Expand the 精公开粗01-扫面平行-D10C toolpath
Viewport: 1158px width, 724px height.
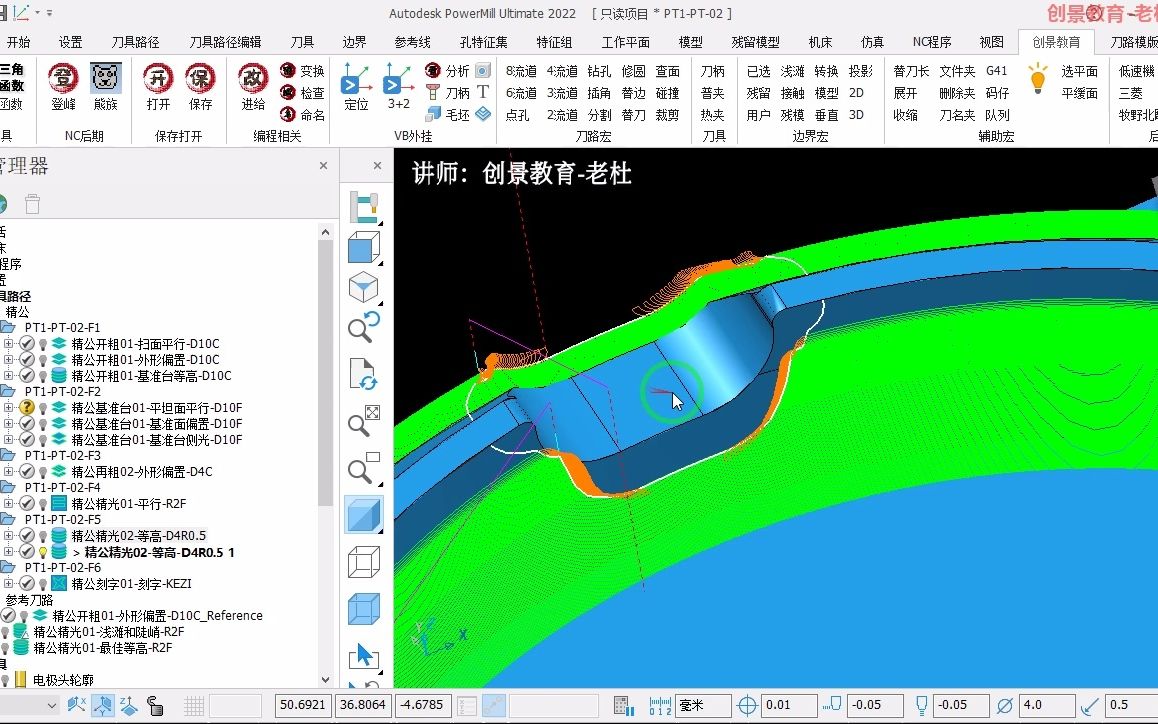[x=8, y=344]
